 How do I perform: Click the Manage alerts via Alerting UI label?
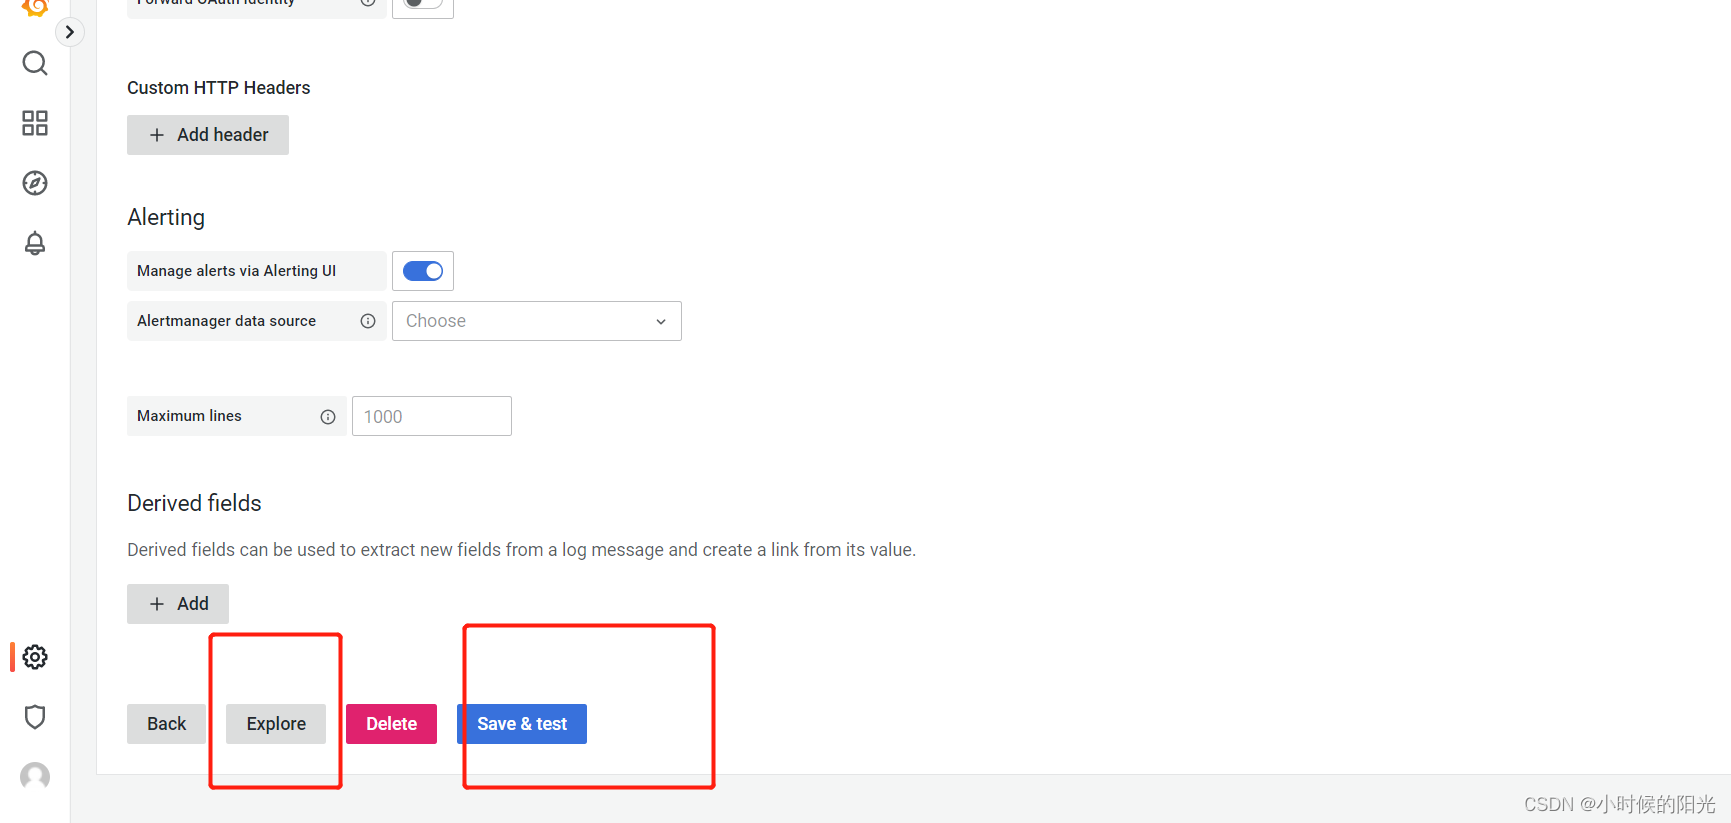click(236, 271)
